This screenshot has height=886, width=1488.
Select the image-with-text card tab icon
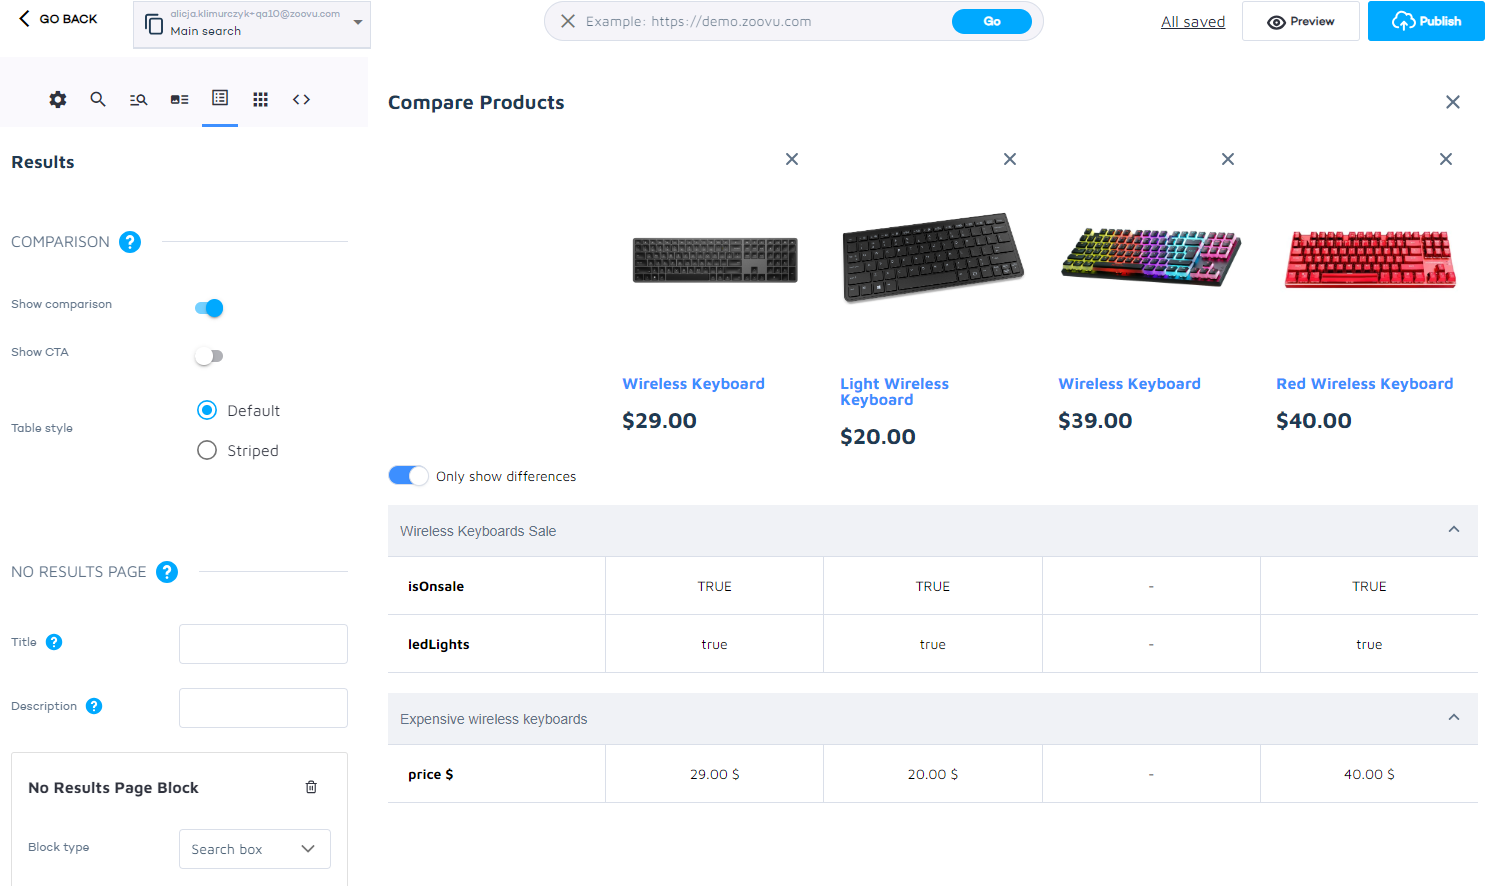tap(180, 99)
